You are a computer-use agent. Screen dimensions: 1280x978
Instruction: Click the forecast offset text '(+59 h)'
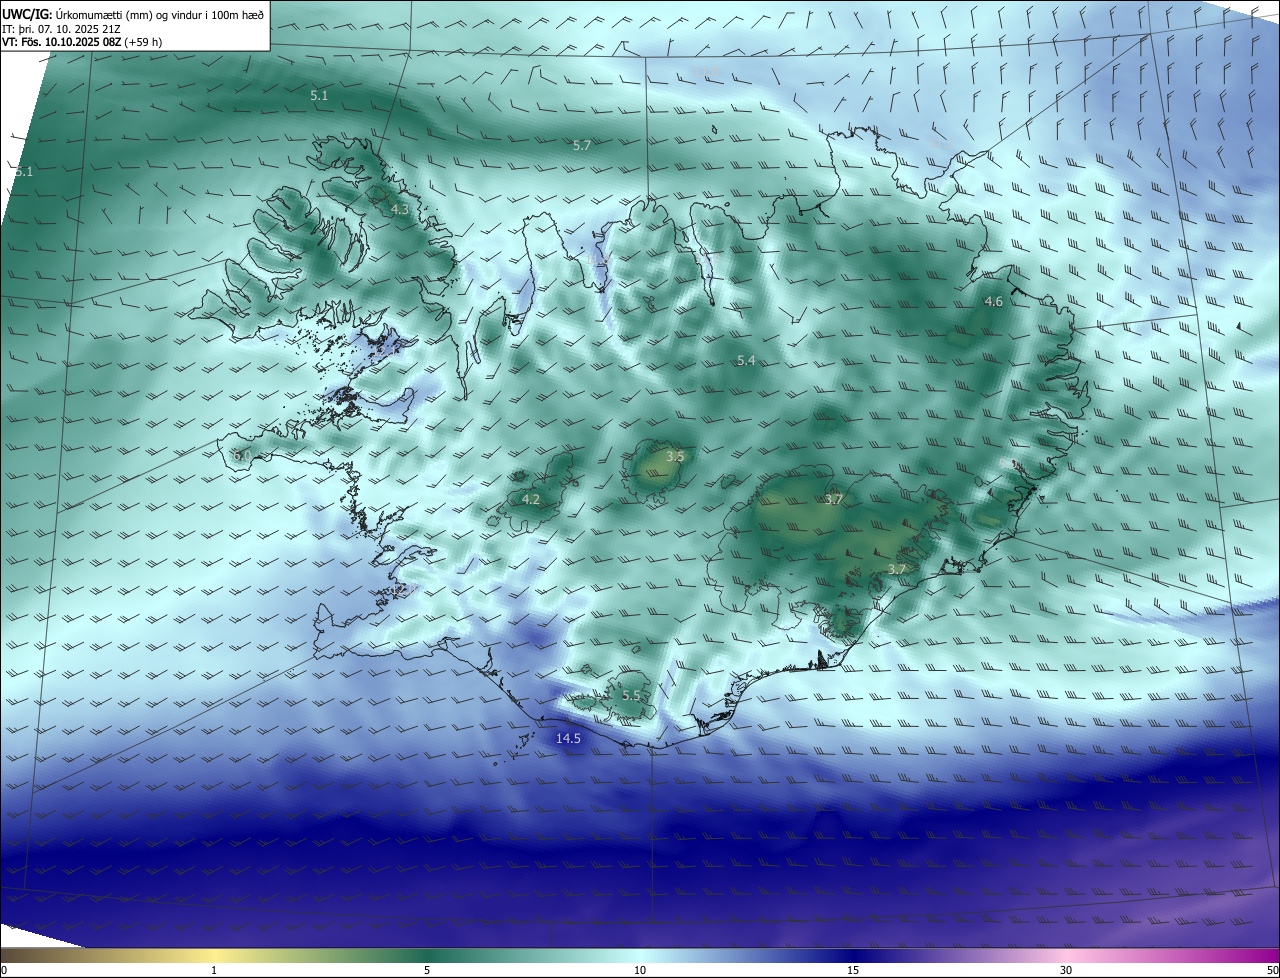[x=143, y=42]
